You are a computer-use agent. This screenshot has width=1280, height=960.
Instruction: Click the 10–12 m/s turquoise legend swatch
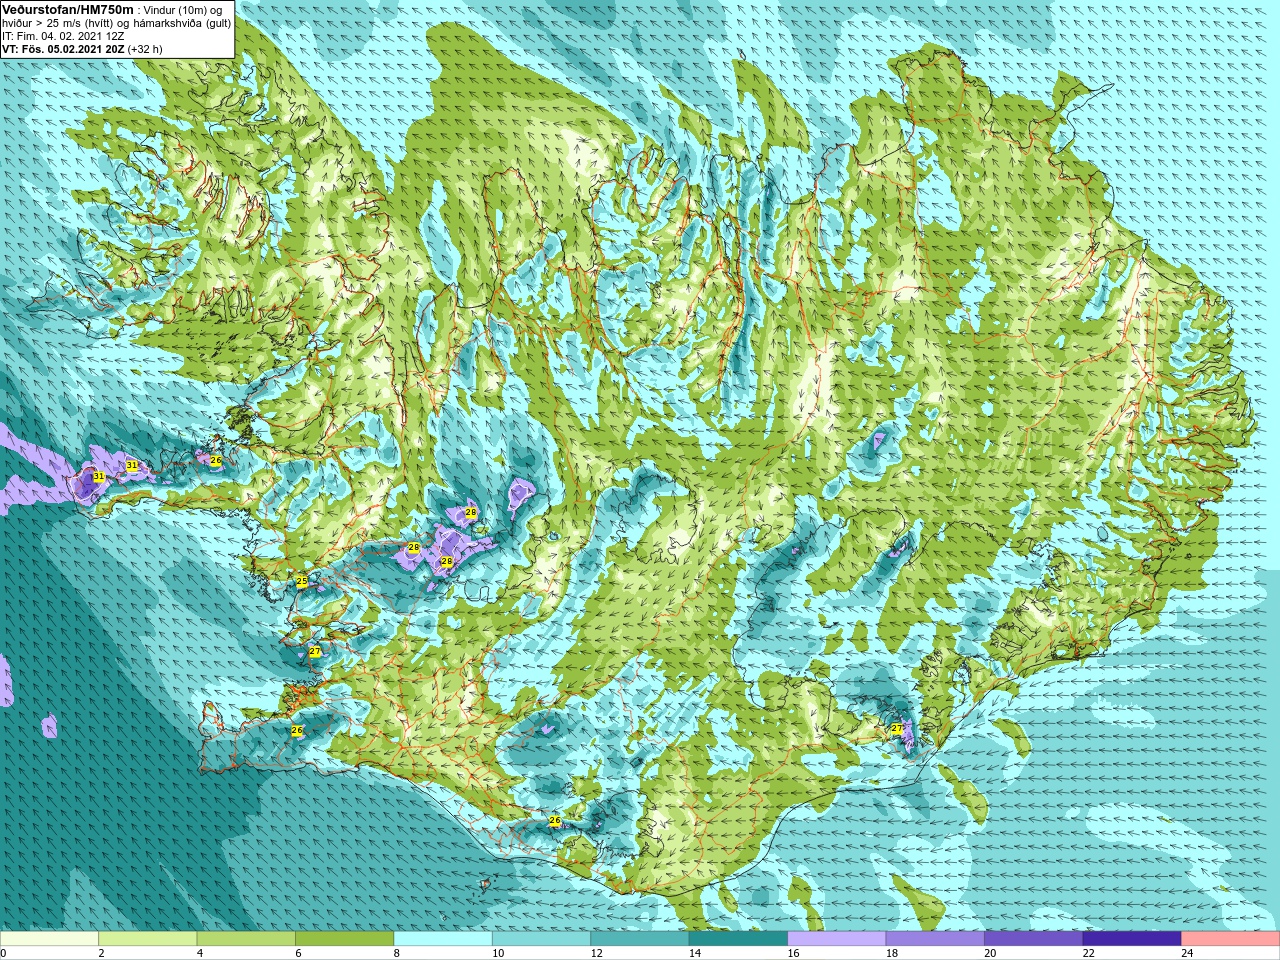click(x=541, y=939)
